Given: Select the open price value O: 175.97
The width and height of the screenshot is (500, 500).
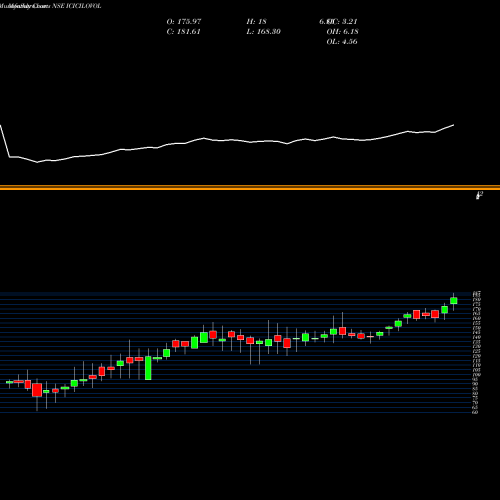Looking at the screenshot, I should (184, 21).
